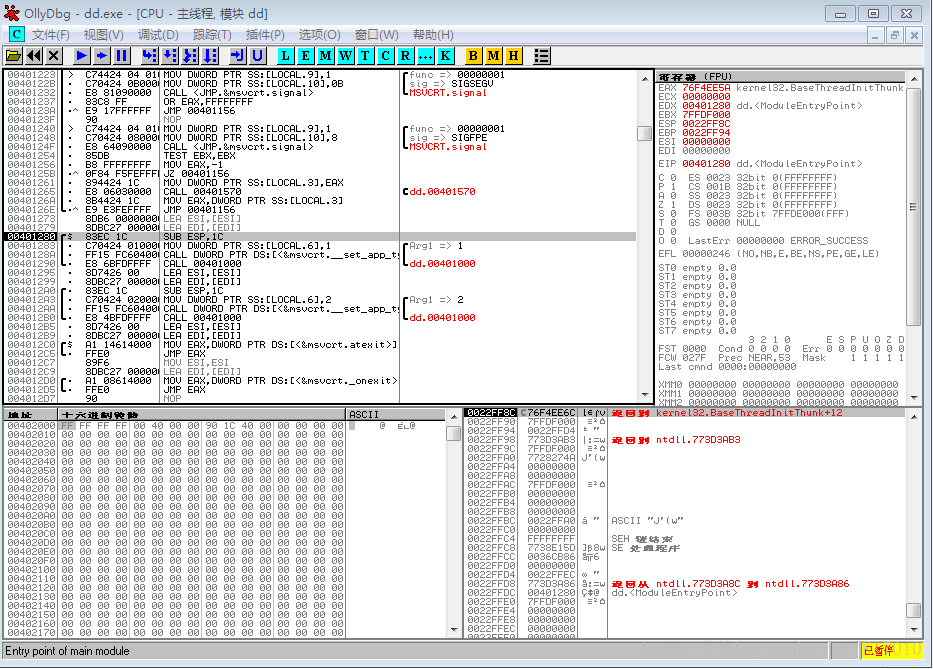Image resolution: width=933 pixels, height=669 pixels.
Task: Click disassembly pane scroll-up arrow
Action: click(x=644, y=79)
